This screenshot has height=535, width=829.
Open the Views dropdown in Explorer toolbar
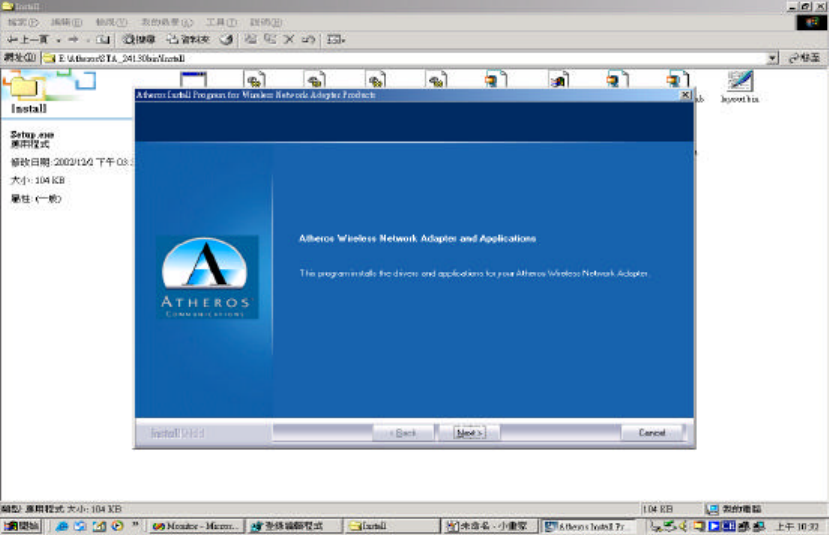(336, 39)
